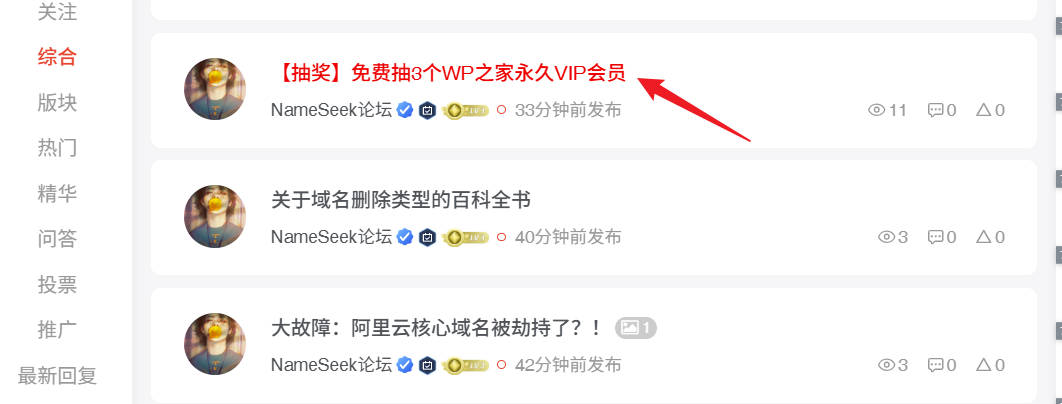
Task: Switch to the 热门 sidebar tab
Action: pyautogui.click(x=58, y=148)
